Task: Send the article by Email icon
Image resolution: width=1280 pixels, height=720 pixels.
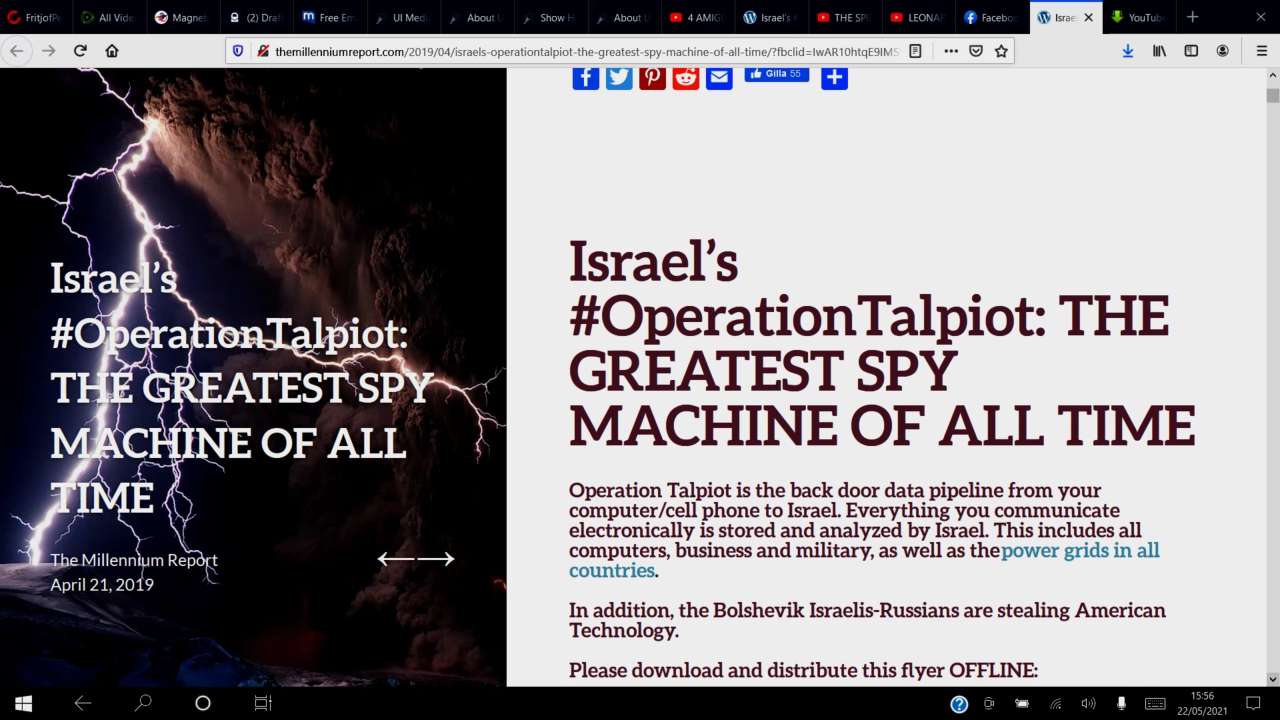Action: 719,77
